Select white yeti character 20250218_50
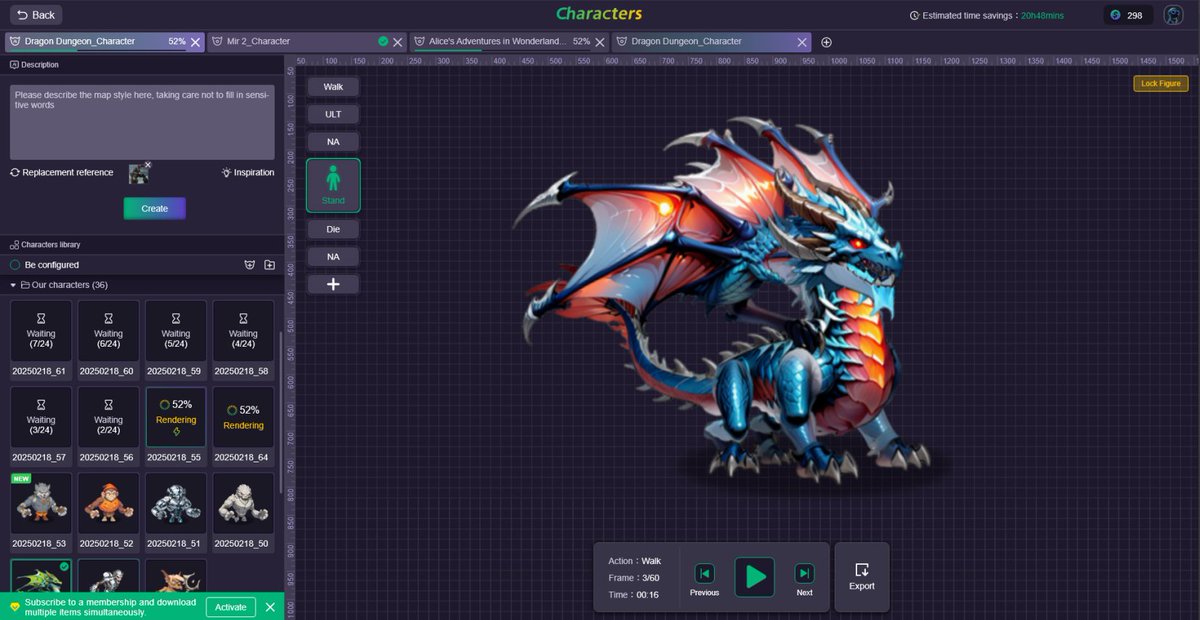Screen dimensions: 1200x620 click(x=243, y=510)
